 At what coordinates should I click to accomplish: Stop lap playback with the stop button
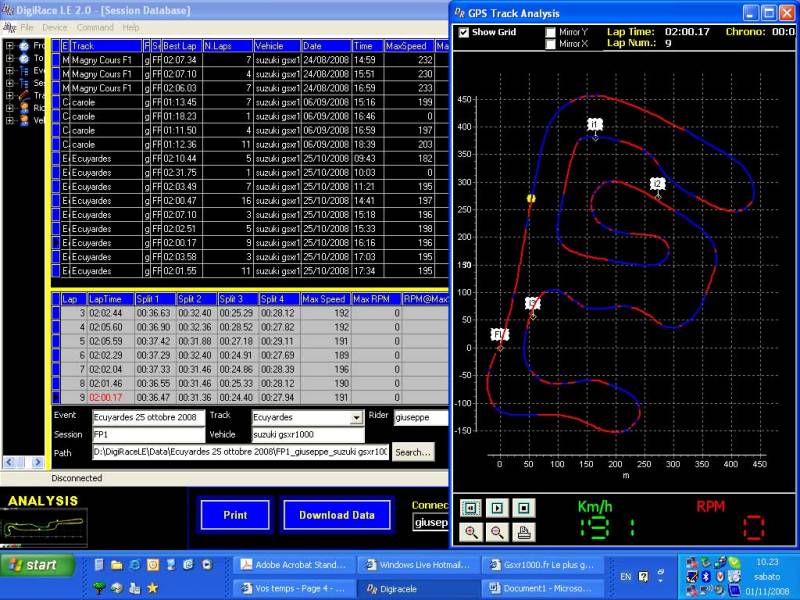tap(523, 508)
